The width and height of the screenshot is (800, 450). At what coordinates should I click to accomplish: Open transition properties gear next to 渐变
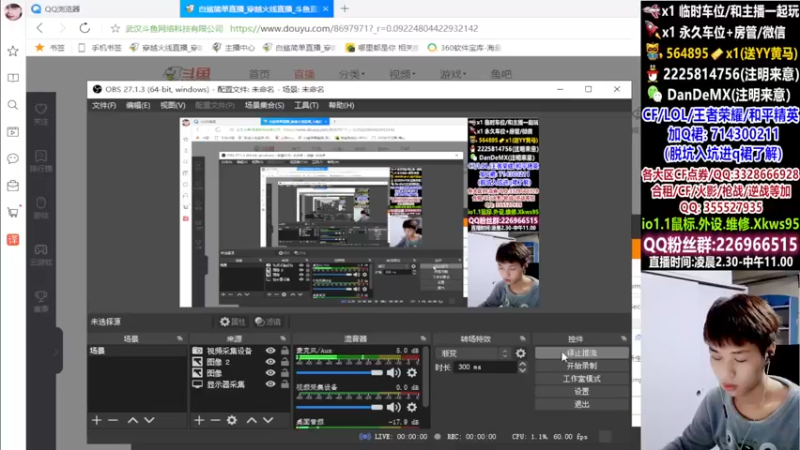520,353
